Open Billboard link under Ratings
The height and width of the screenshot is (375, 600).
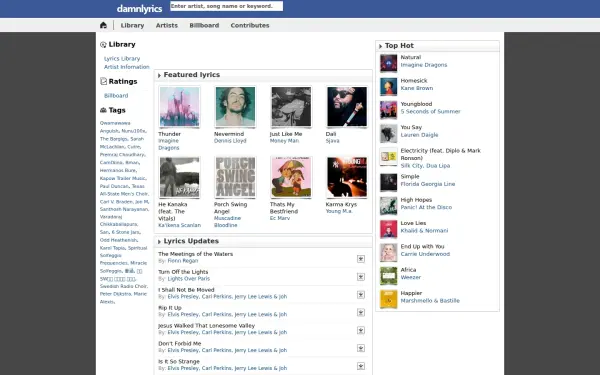click(x=116, y=96)
